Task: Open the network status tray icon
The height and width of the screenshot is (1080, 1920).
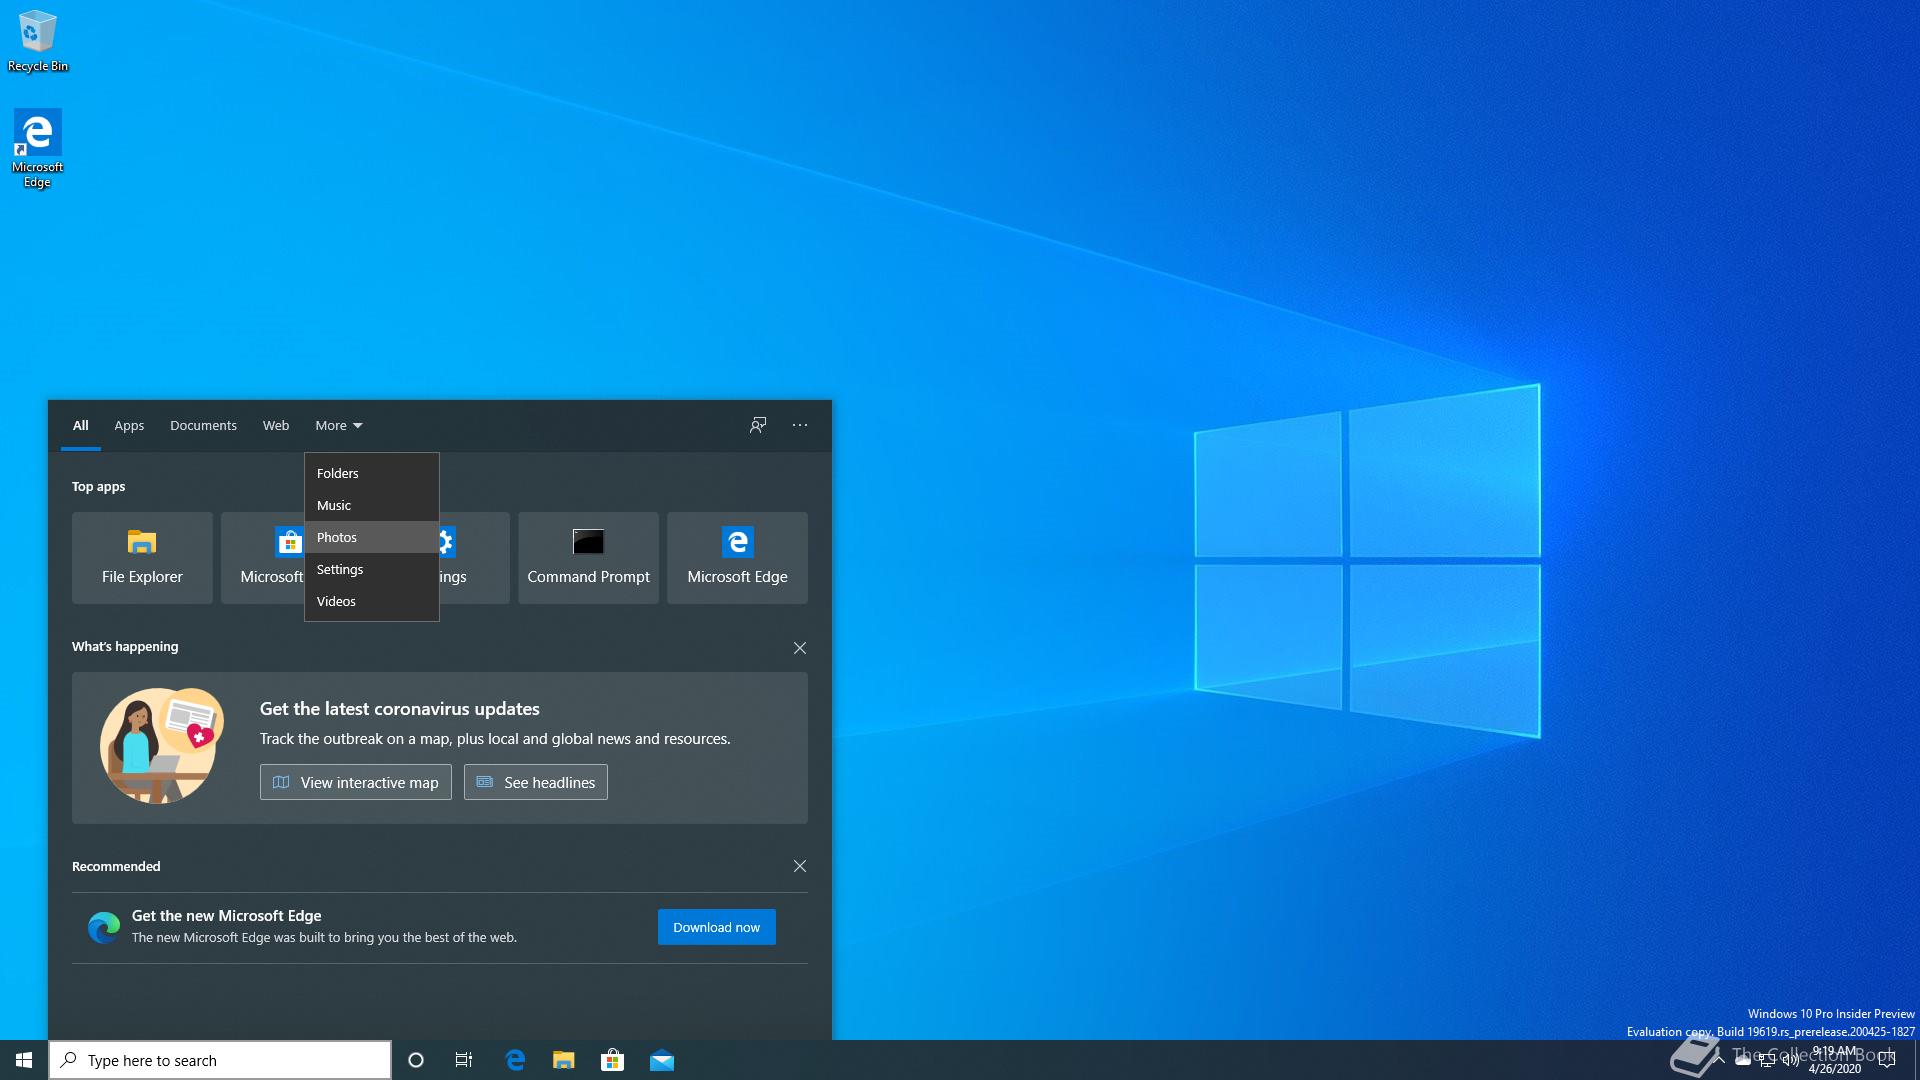Action: (1767, 1060)
